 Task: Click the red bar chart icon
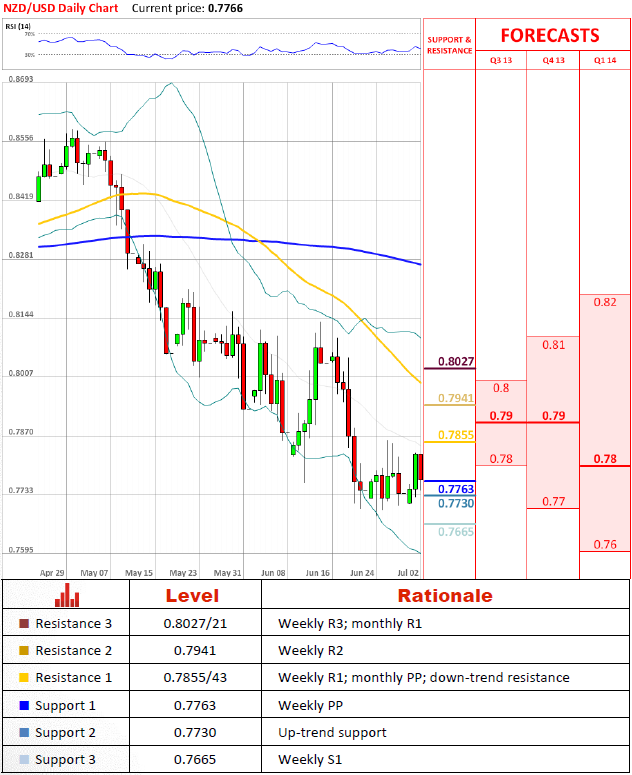click(67, 595)
